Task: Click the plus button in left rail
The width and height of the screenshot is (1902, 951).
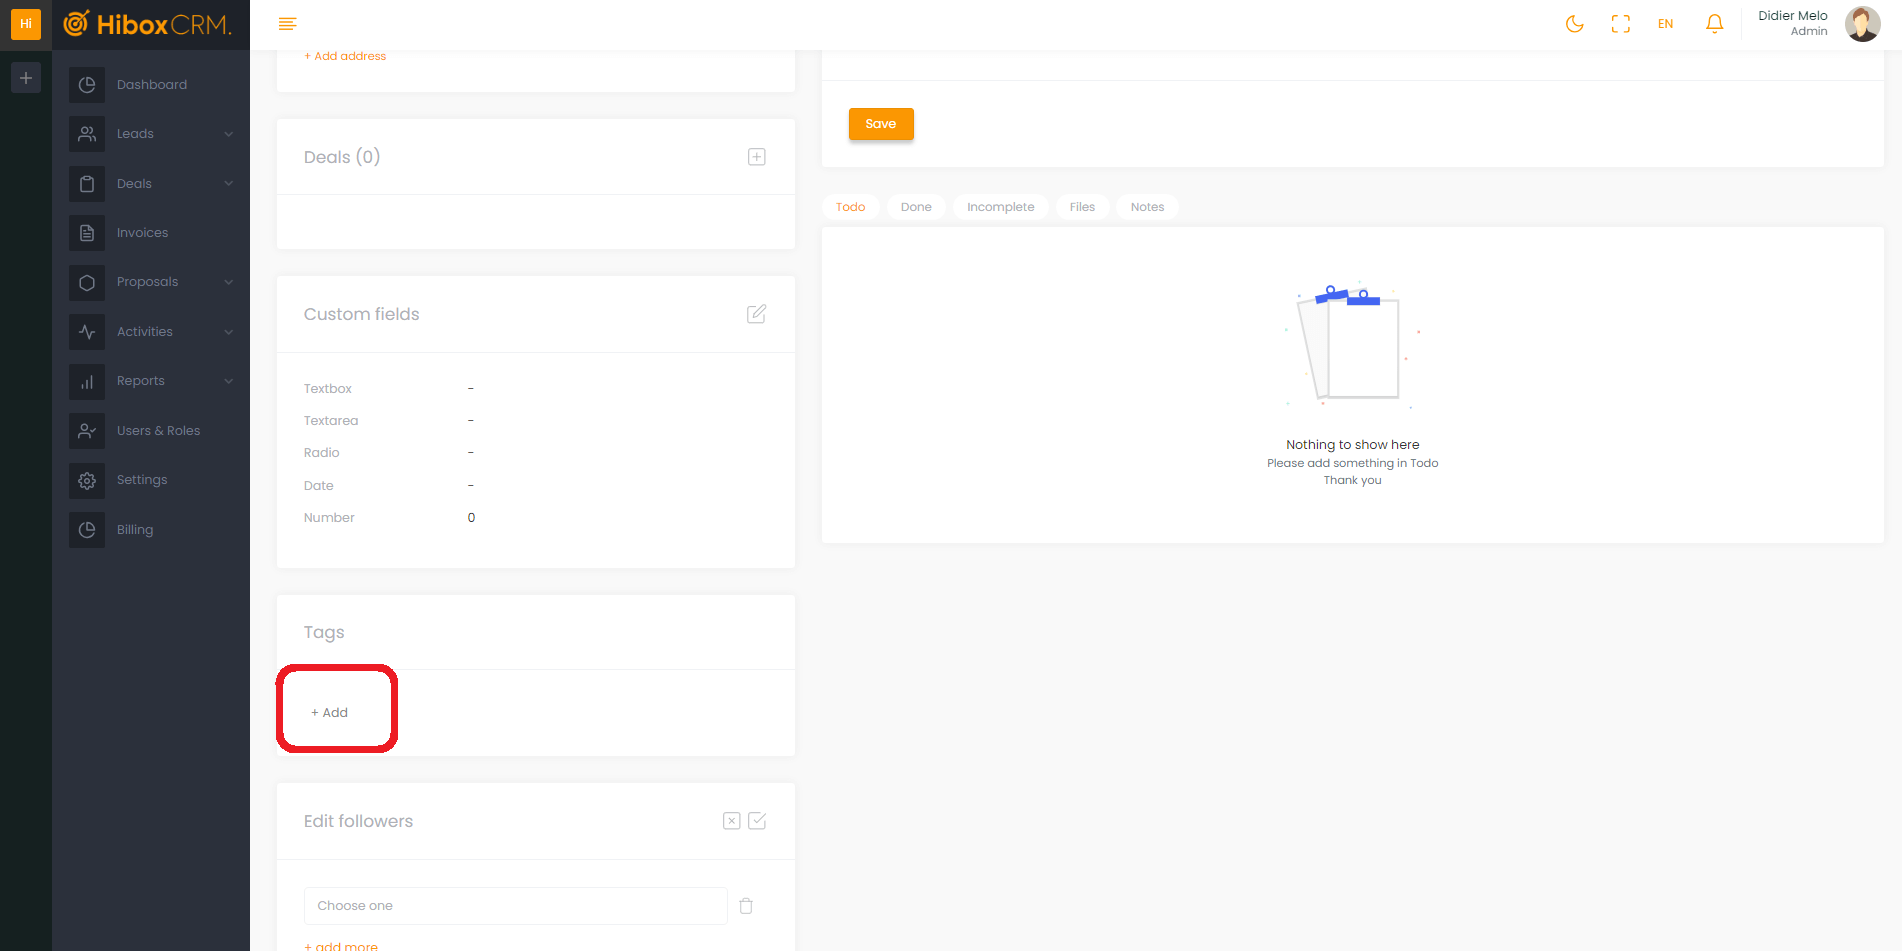Action: (26, 78)
